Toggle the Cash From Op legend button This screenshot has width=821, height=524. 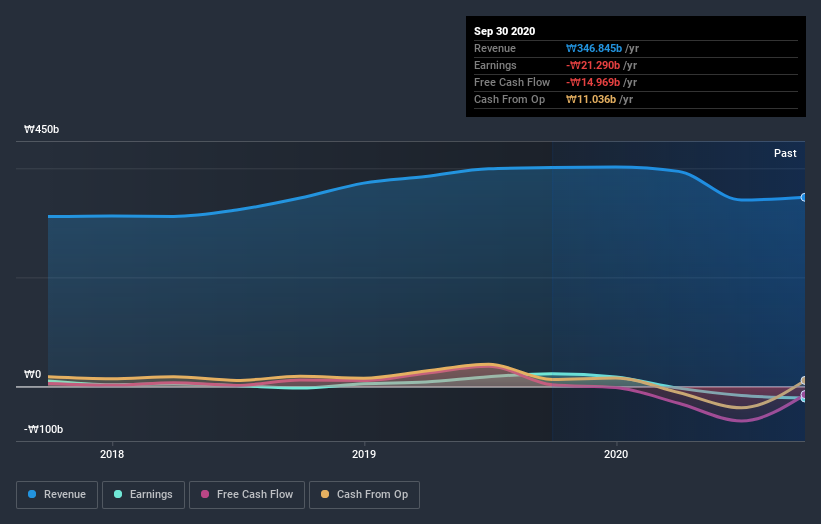tap(364, 495)
